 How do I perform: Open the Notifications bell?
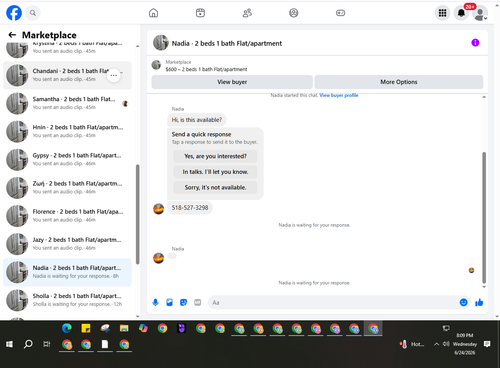coord(461,13)
